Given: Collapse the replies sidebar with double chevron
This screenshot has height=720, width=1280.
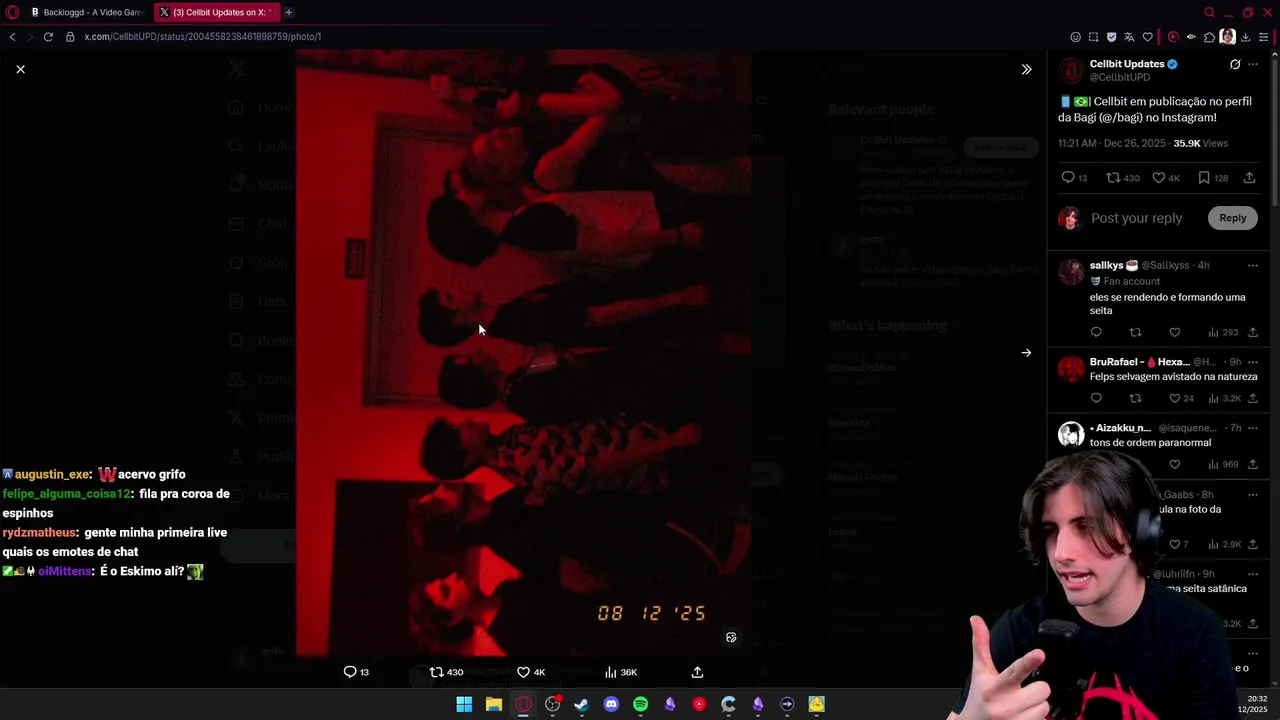Looking at the screenshot, I should point(1026,69).
